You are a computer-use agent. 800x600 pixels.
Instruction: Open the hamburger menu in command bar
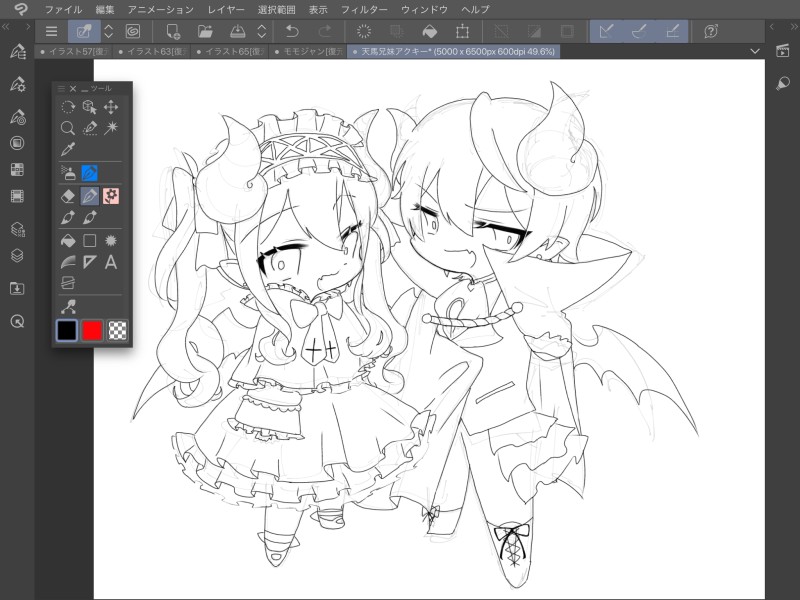coord(52,32)
